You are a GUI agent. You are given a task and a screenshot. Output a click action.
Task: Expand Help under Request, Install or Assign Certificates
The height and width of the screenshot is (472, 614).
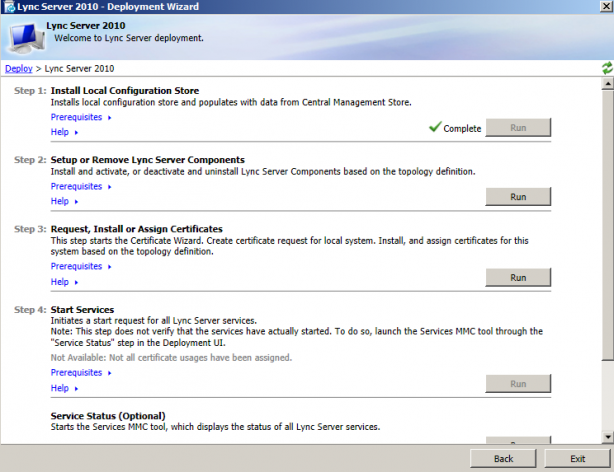pyautogui.click(x=64, y=282)
